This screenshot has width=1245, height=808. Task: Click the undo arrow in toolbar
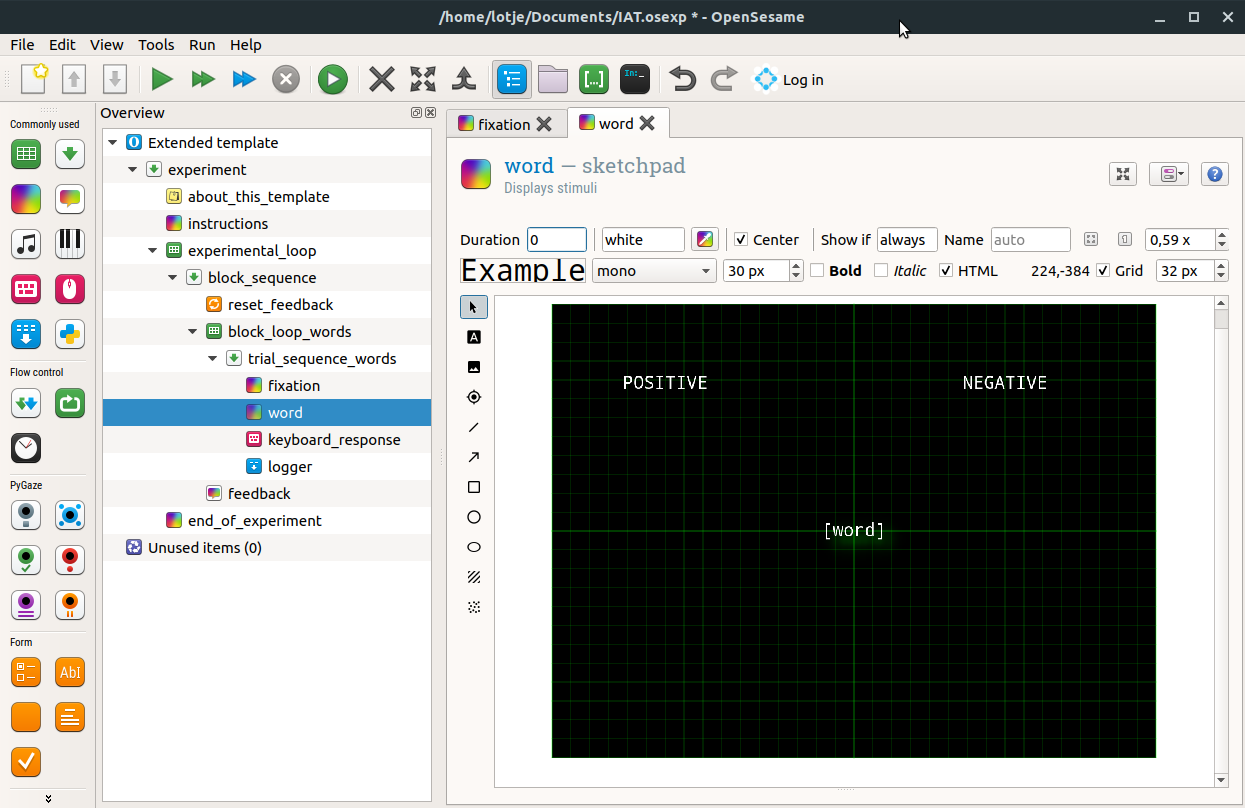click(x=682, y=79)
